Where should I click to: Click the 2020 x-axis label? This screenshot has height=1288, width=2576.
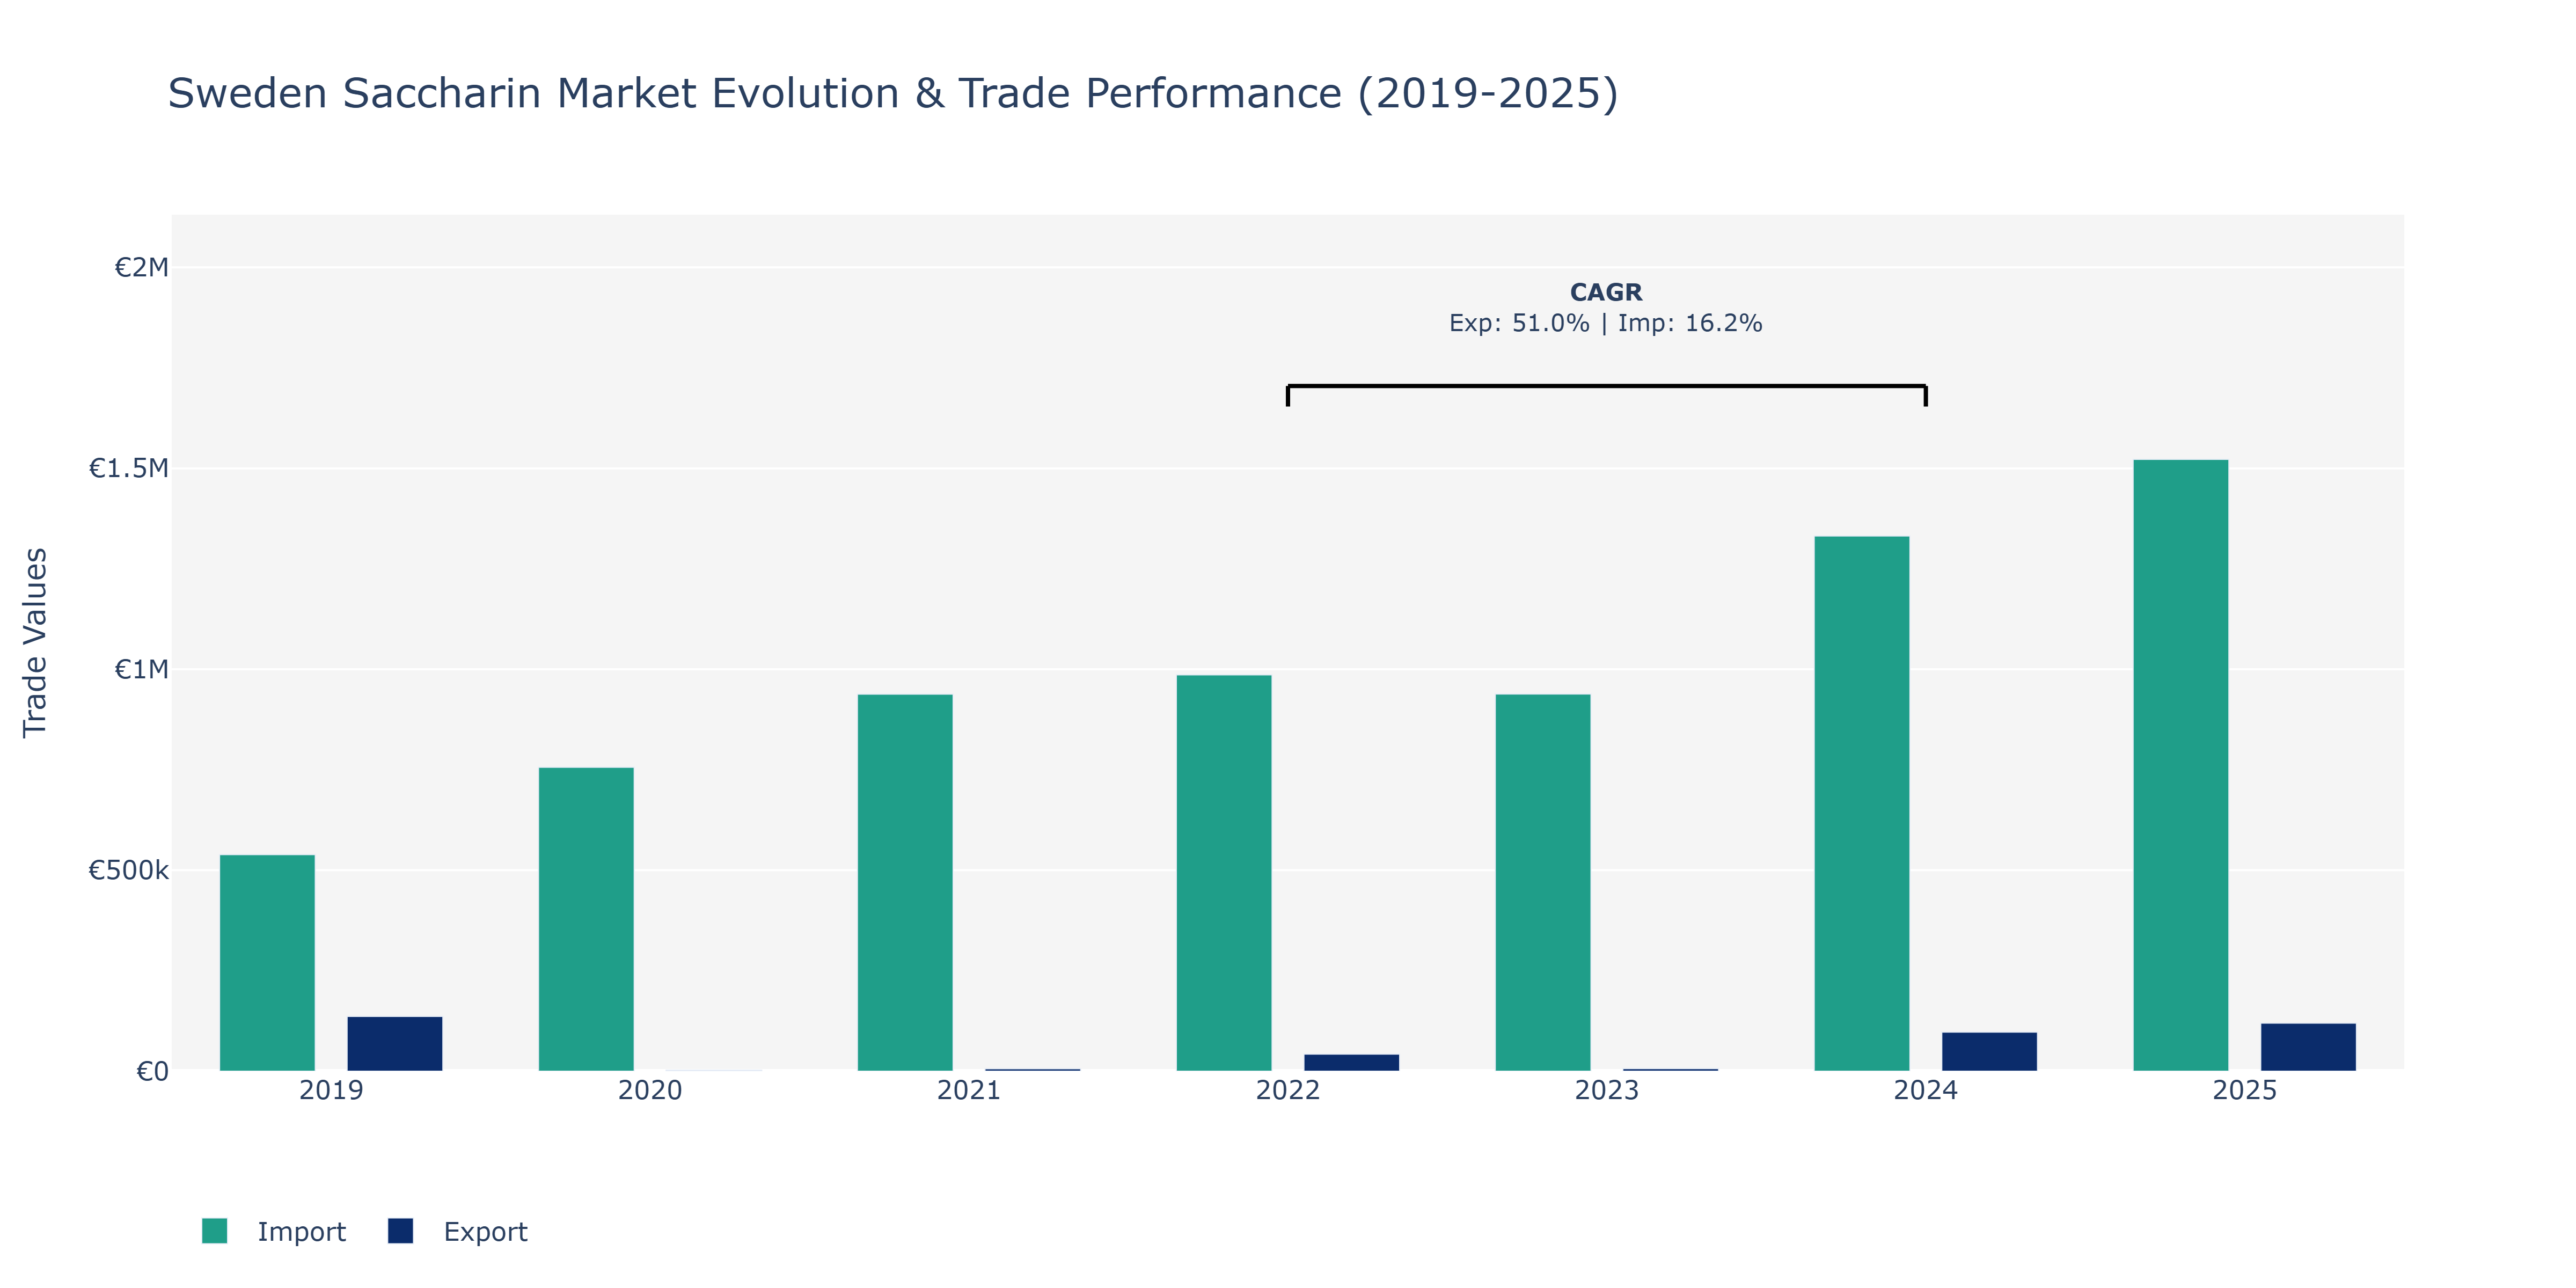coord(650,1090)
